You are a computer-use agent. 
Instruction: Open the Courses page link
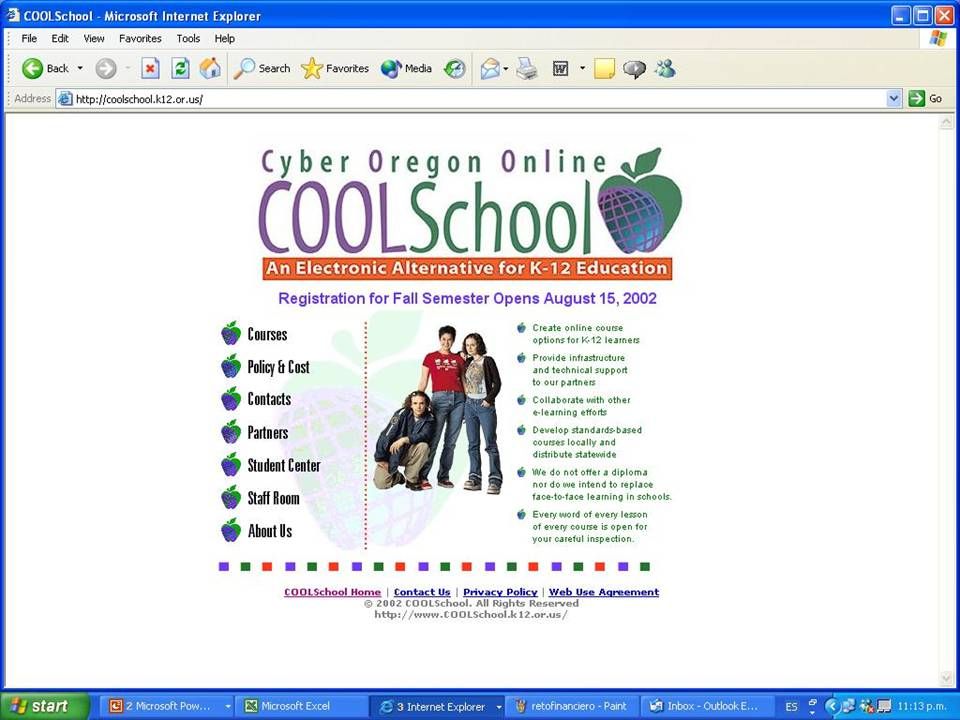pyautogui.click(x=267, y=334)
